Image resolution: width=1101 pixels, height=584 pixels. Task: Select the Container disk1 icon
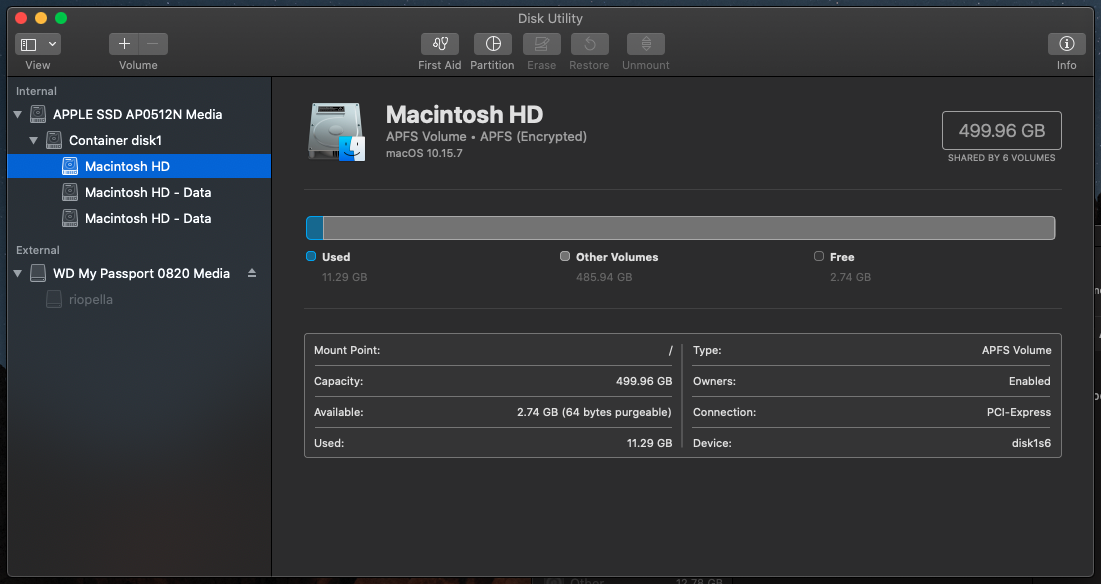click(x=54, y=140)
